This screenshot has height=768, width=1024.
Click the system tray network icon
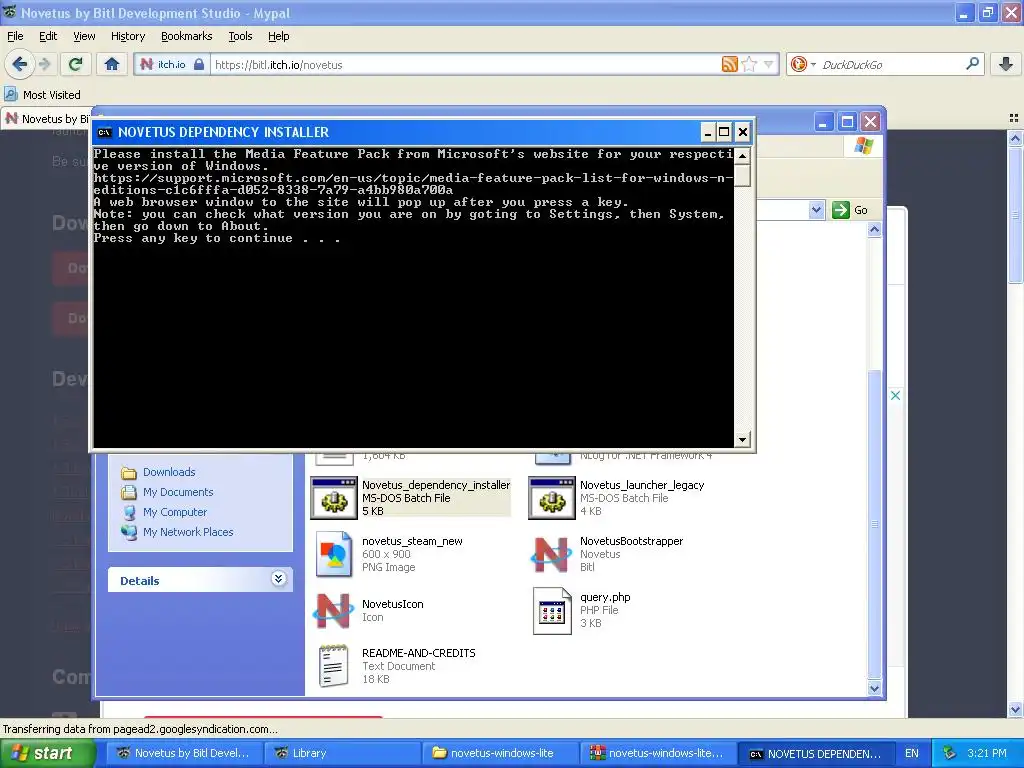(x=949, y=753)
